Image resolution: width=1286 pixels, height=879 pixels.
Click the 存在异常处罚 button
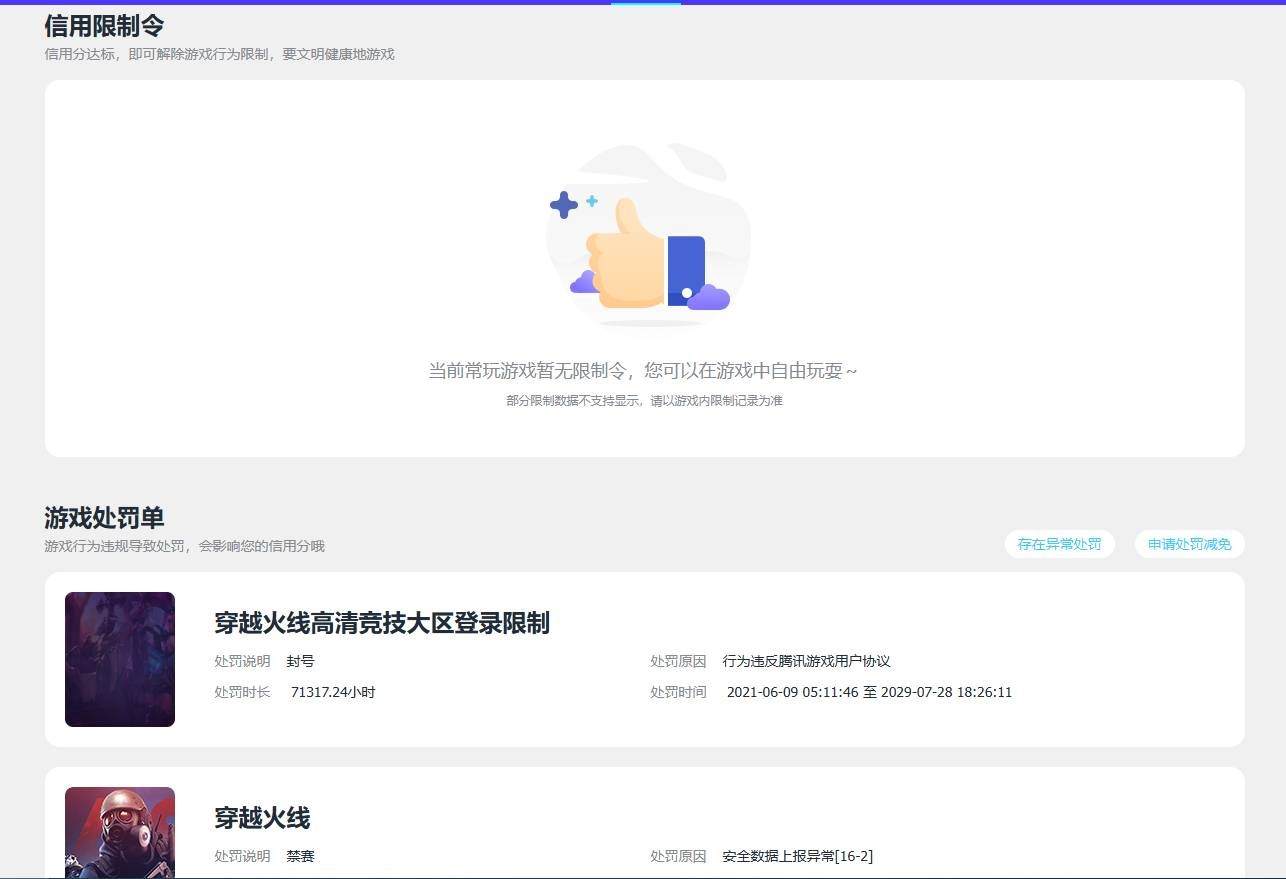tap(1059, 544)
